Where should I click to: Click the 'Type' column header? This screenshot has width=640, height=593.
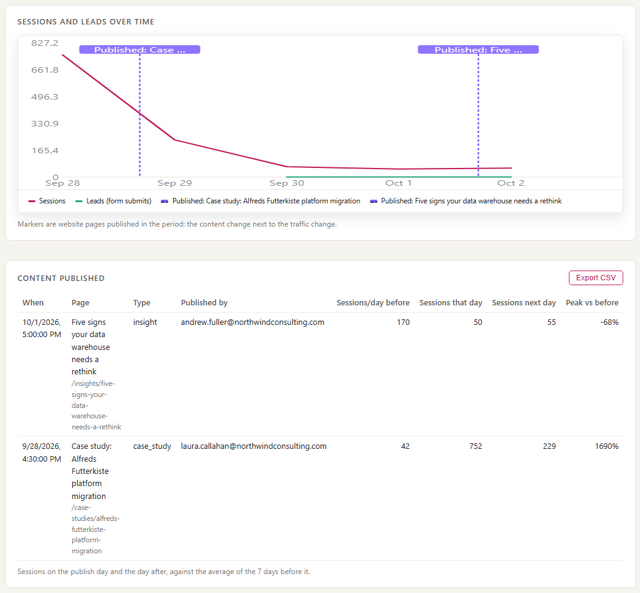[x=142, y=302]
